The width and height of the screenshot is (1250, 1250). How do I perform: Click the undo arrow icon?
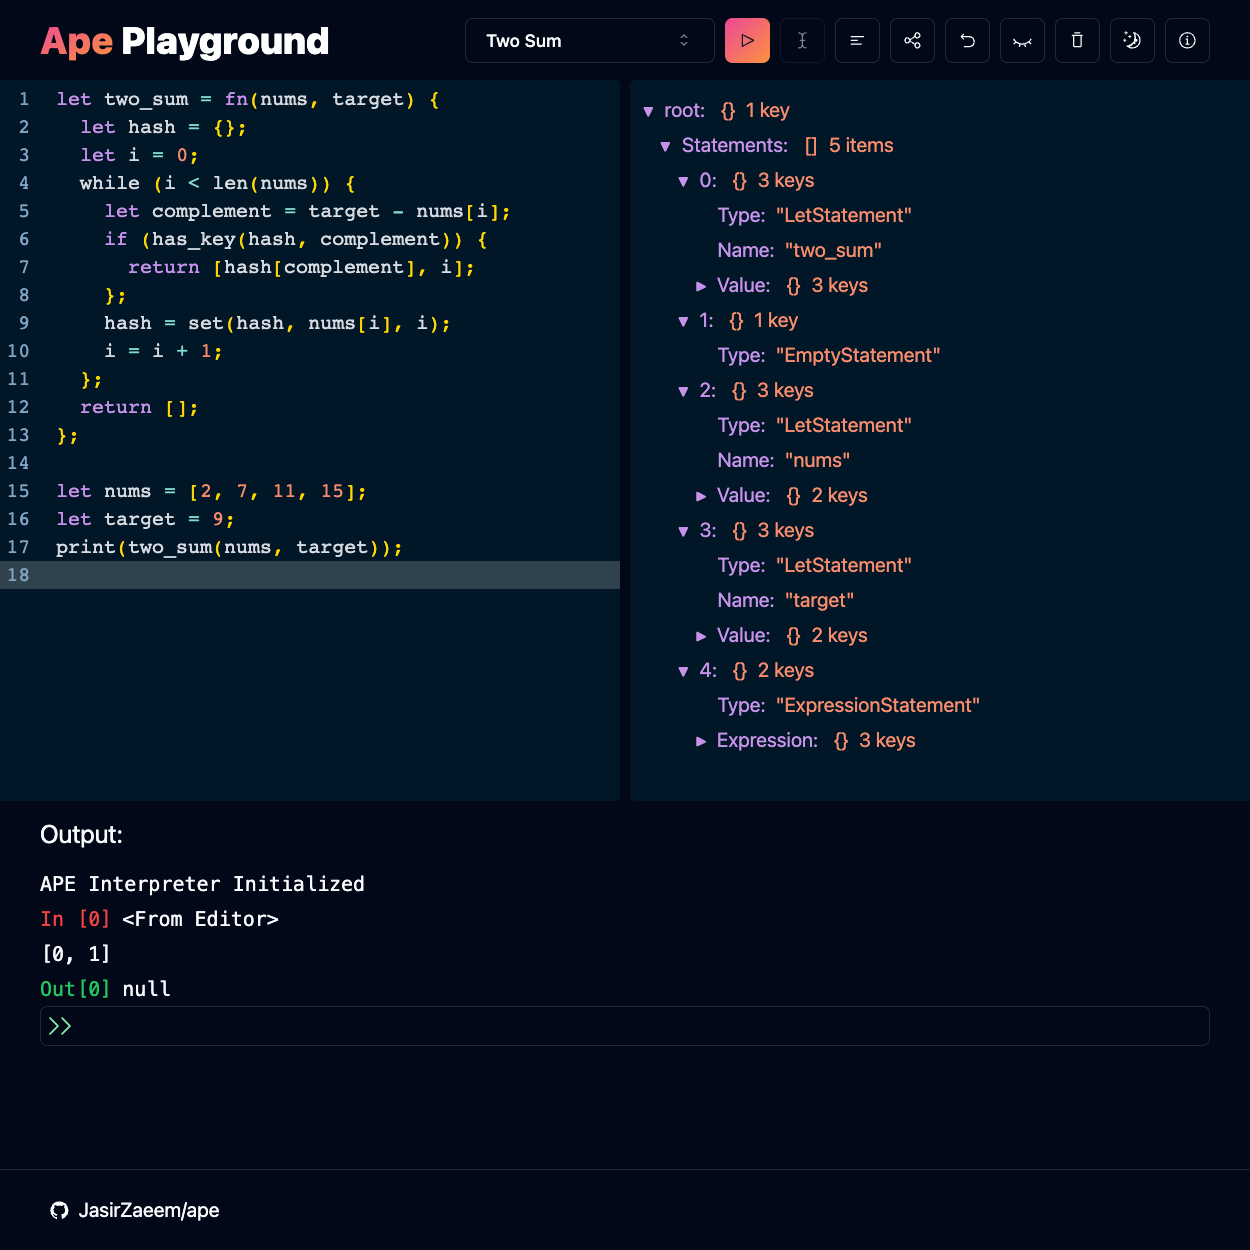click(967, 41)
